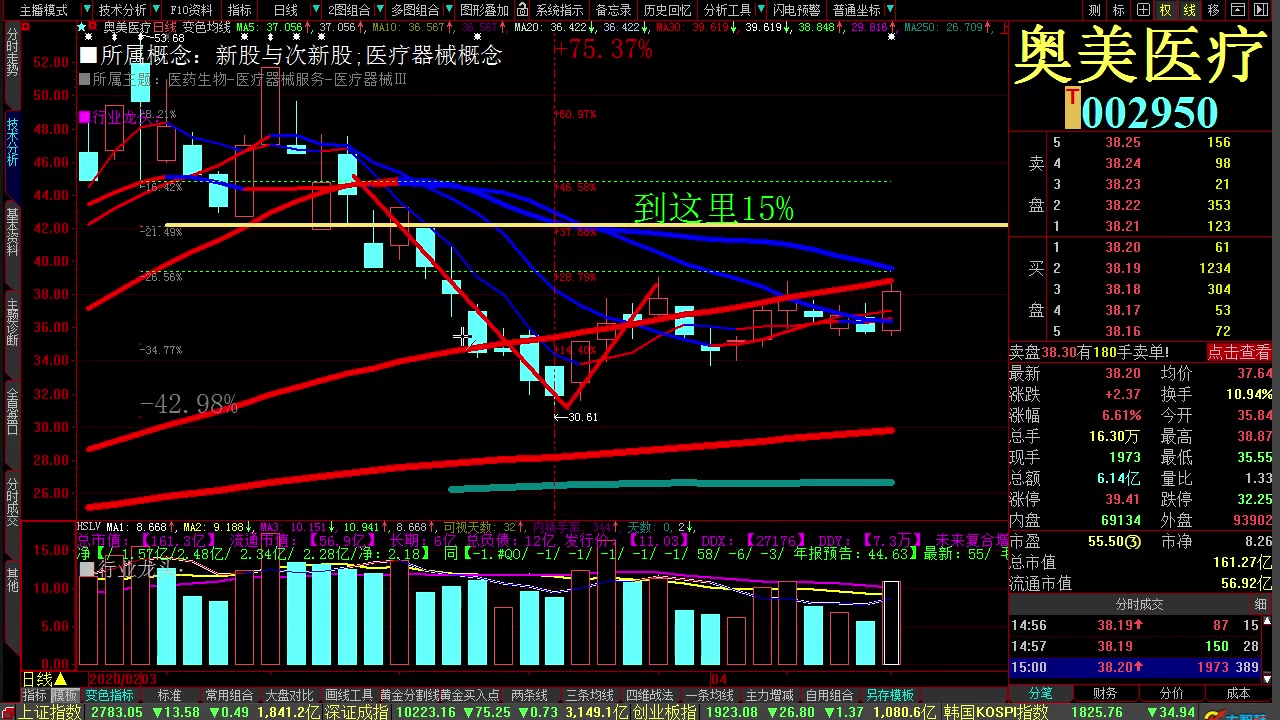Toggle the 线 line button

coord(1189,10)
